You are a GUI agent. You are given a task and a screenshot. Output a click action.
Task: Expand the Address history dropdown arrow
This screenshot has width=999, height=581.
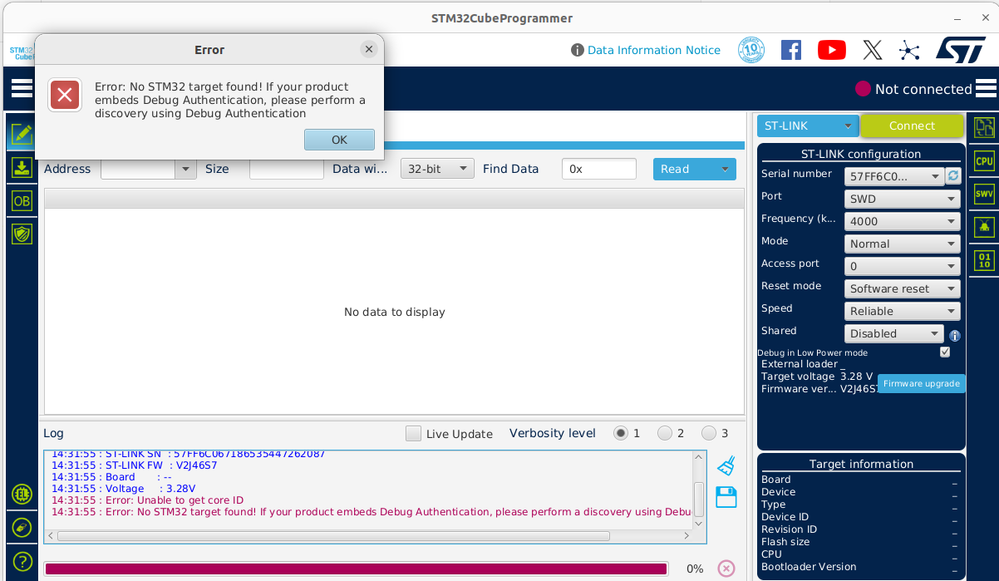pos(185,169)
